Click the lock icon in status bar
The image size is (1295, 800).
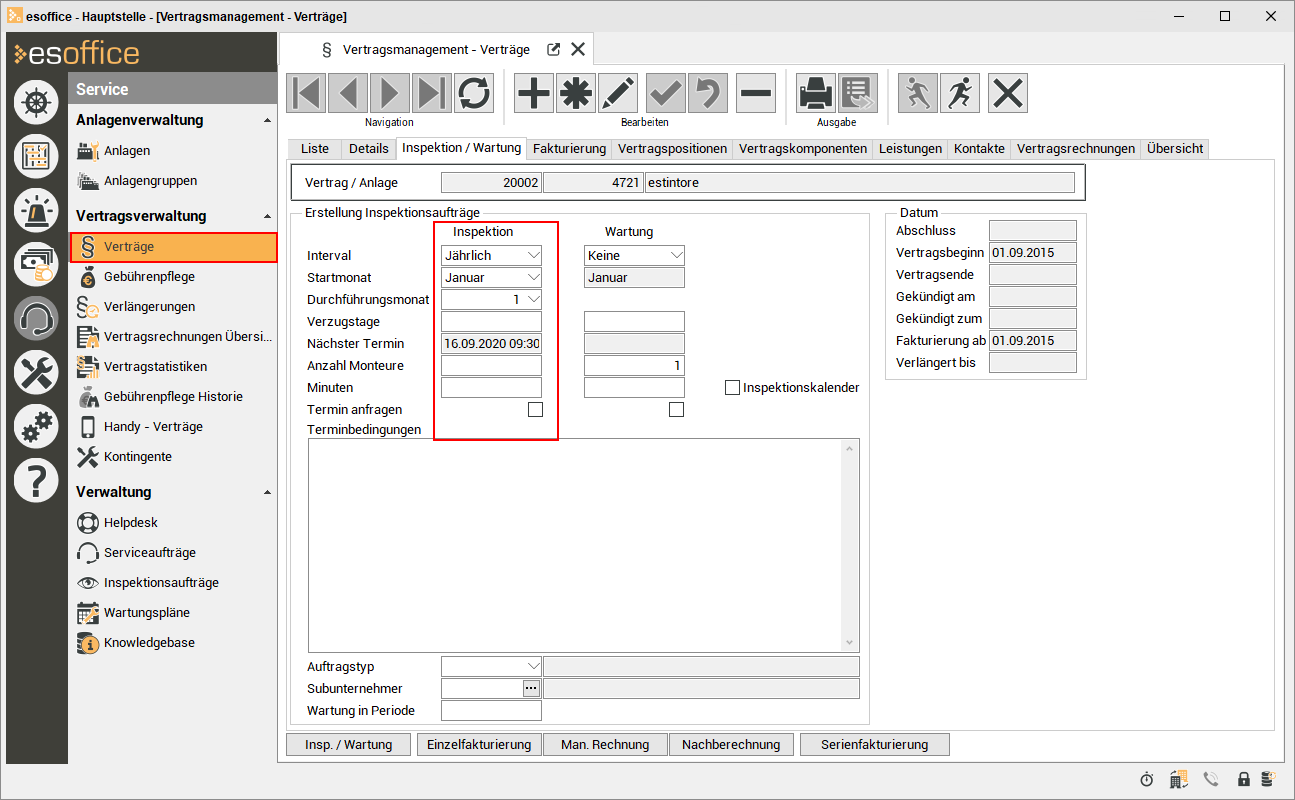1244,779
